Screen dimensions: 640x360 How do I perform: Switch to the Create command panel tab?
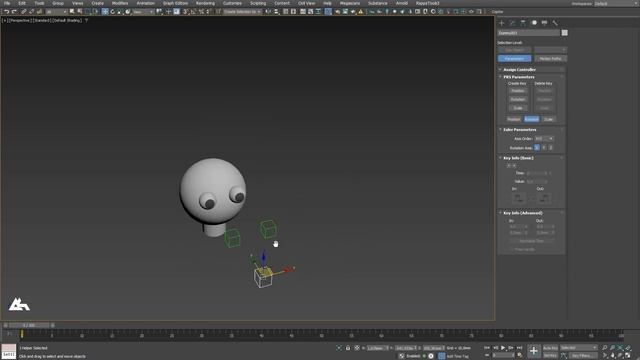[502, 23]
